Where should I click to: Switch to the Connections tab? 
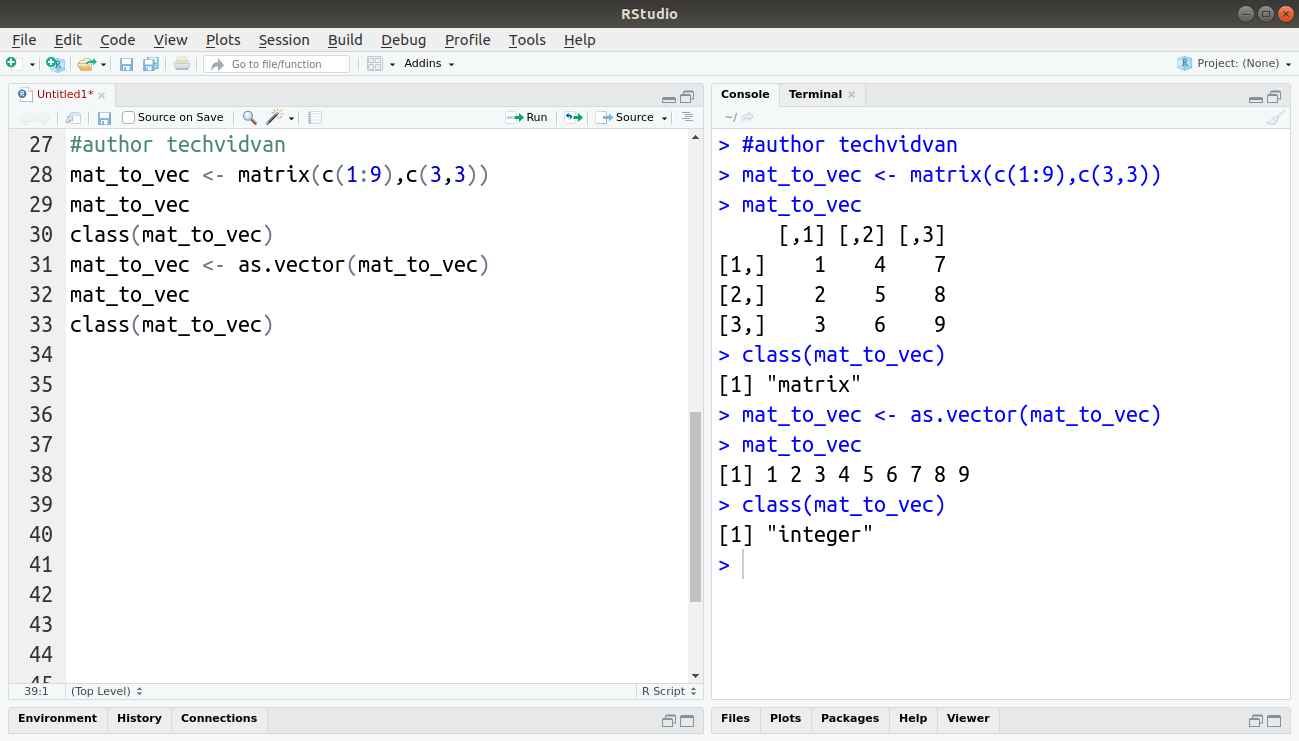click(219, 718)
